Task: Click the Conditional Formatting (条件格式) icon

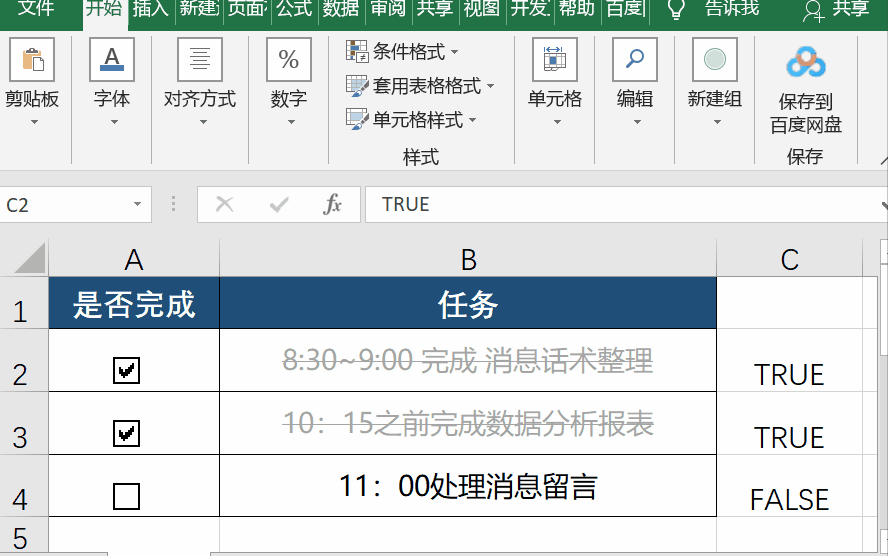Action: coord(357,52)
